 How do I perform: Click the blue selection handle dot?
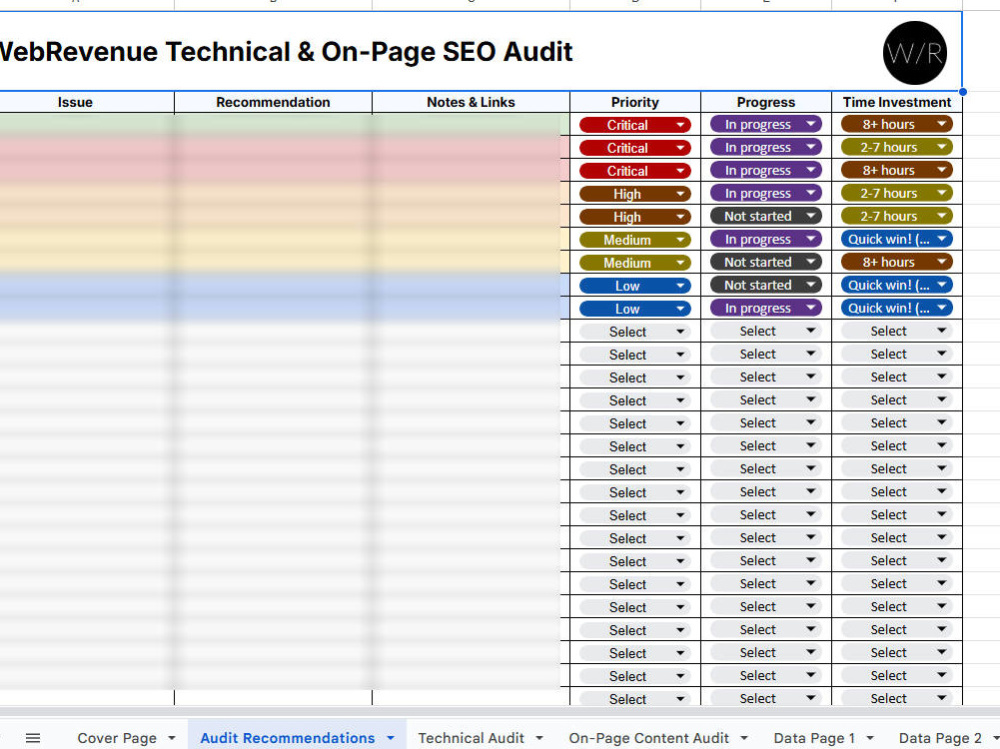coord(962,92)
